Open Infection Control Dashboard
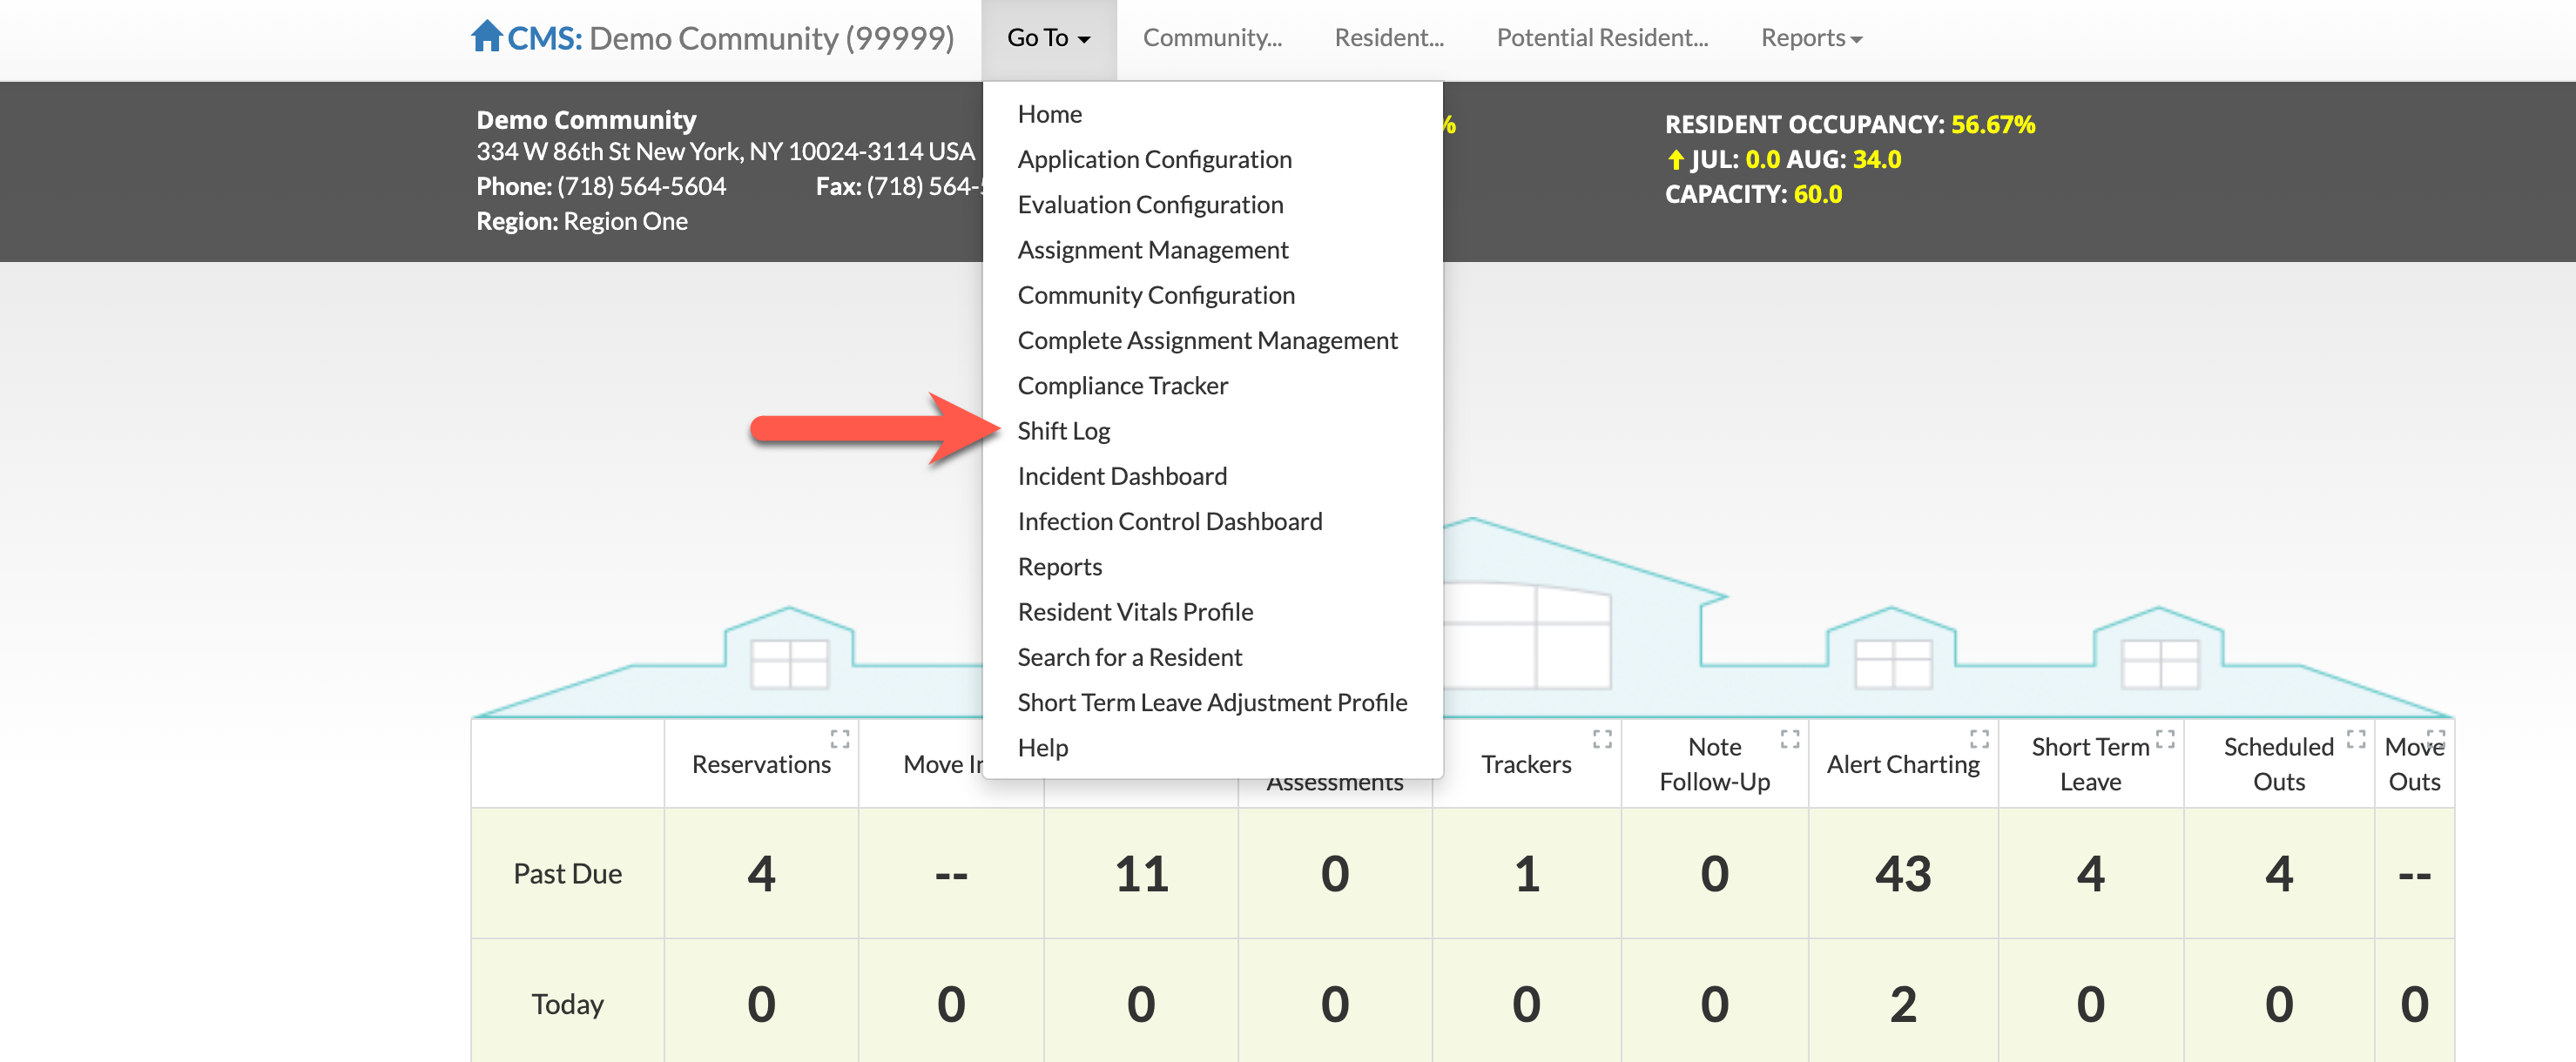Image resolution: width=2576 pixels, height=1062 pixels. click(1169, 521)
